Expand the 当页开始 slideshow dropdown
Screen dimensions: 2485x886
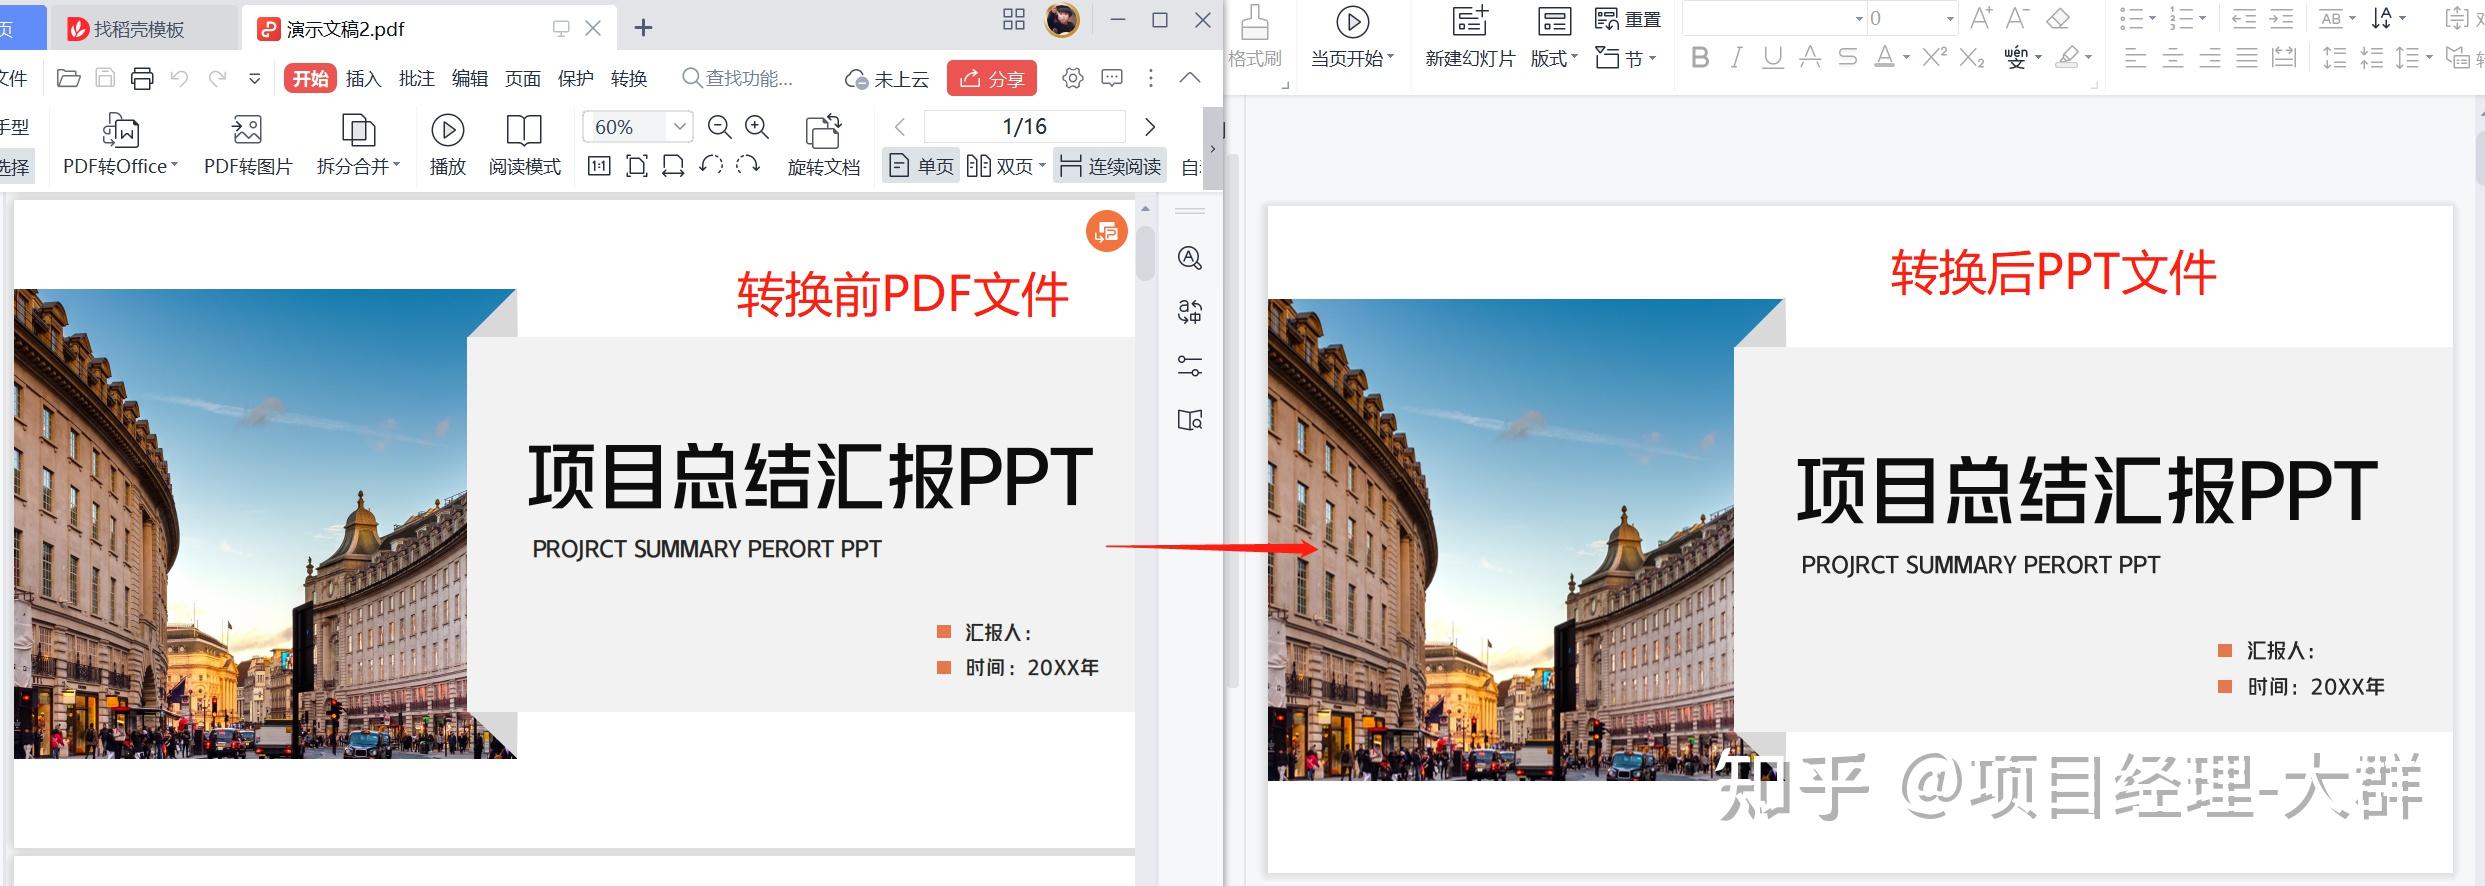click(1390, 58)
